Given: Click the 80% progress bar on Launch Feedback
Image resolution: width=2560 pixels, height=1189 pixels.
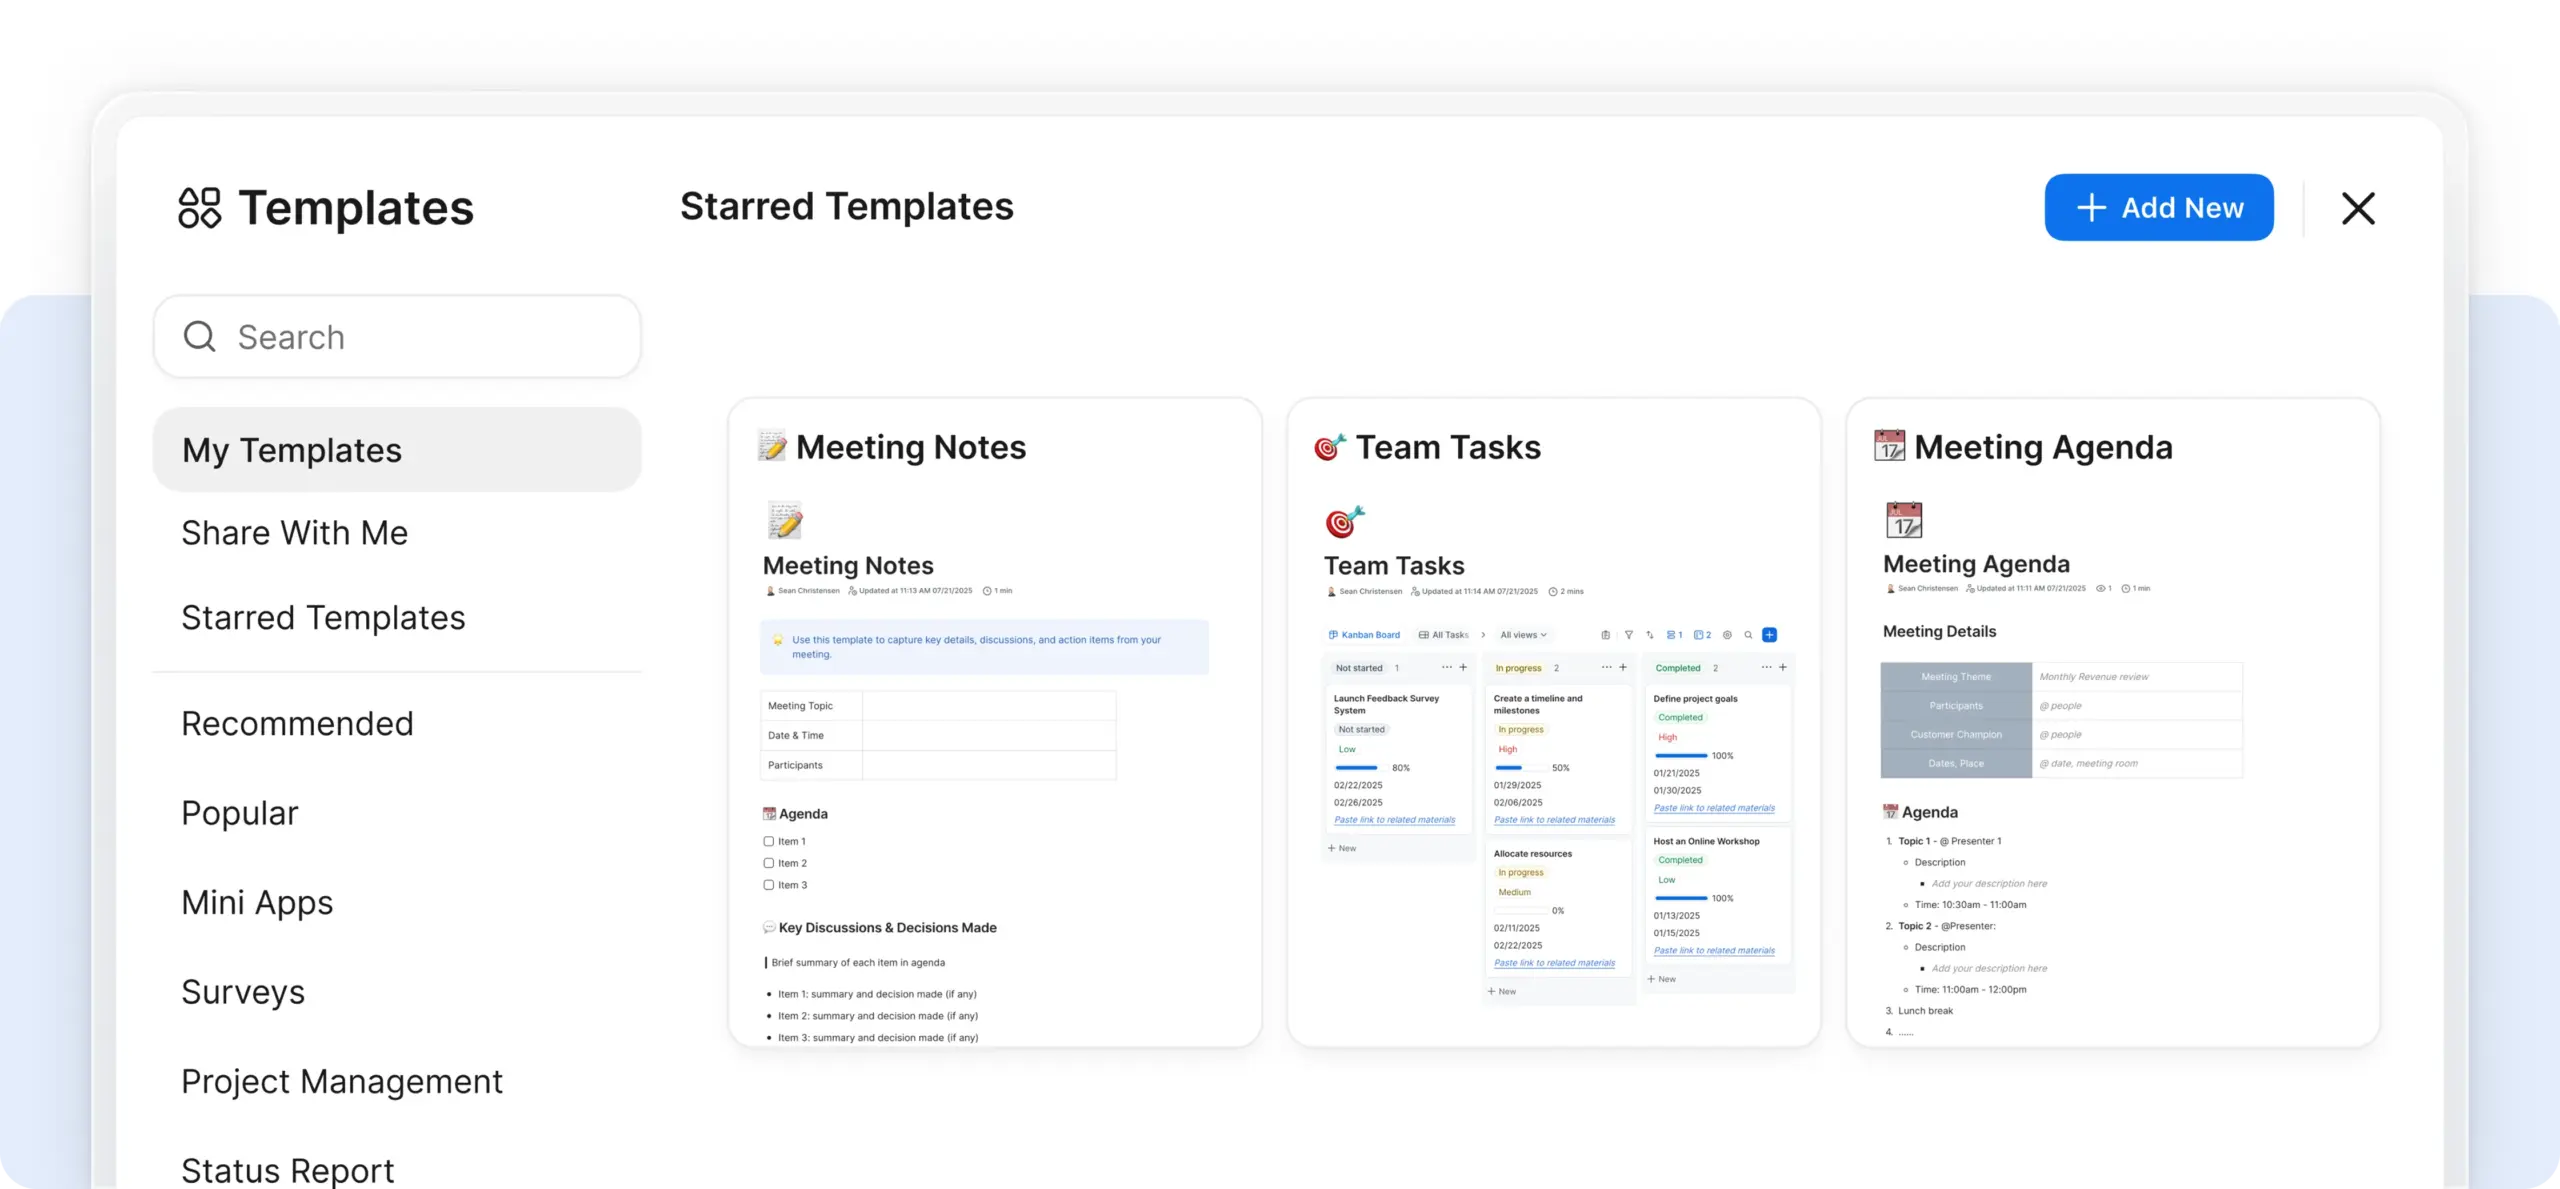Looking at the screenshot, I should (1357, 768).
